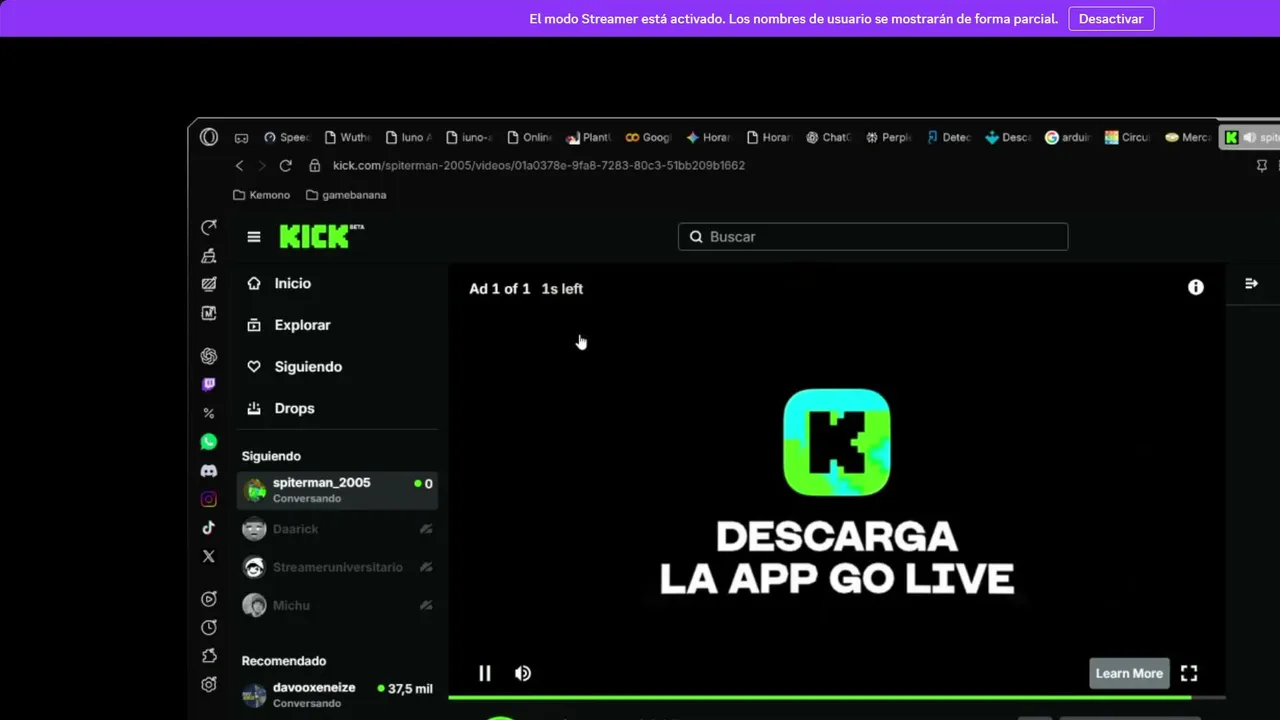Image resolution: width=1280 pixels, height=720 pixels.
Task: Switch to the Plant browser tab
Action: click(588, 138)
